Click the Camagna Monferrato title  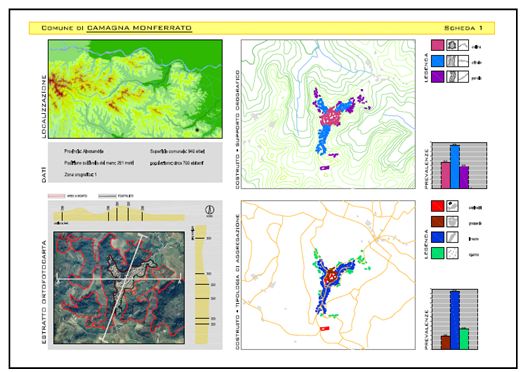pyautogui.click(x=139, y=28)
